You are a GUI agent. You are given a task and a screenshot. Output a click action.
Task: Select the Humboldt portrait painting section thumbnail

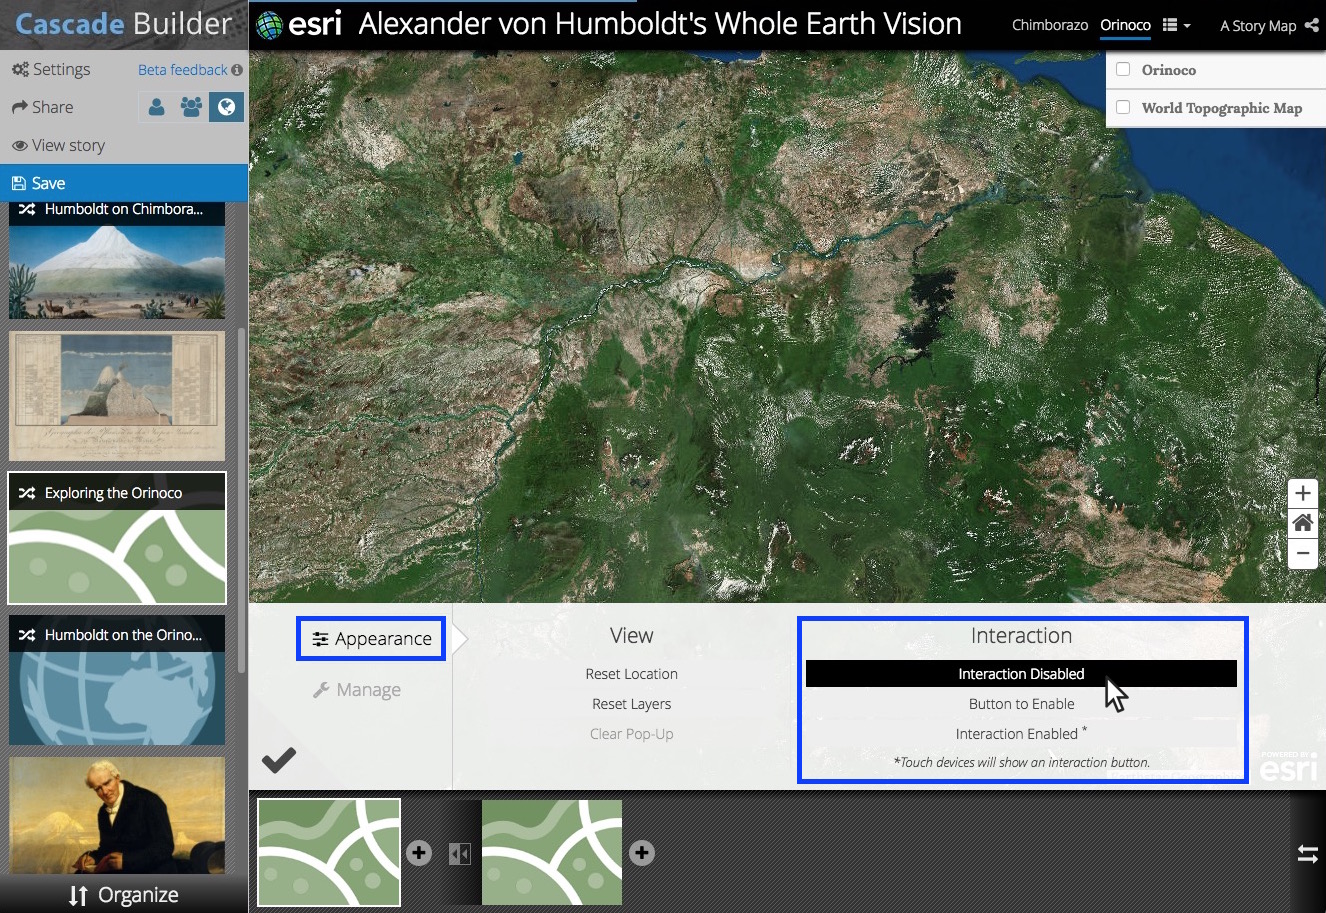click(x=117, y=816)
